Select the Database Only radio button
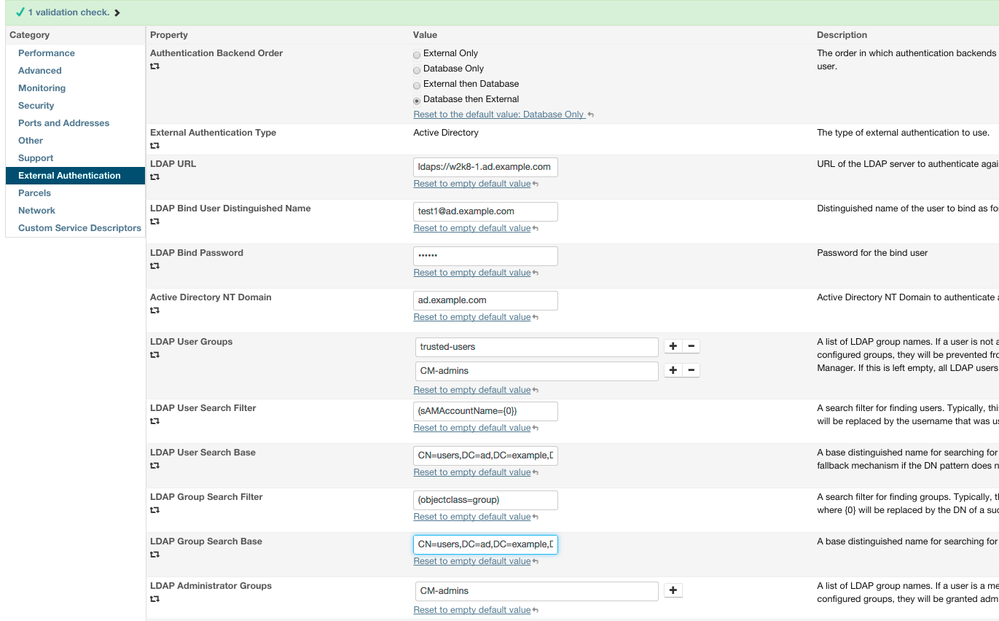Screen dimensions: 999x621 tap(417, 69)
